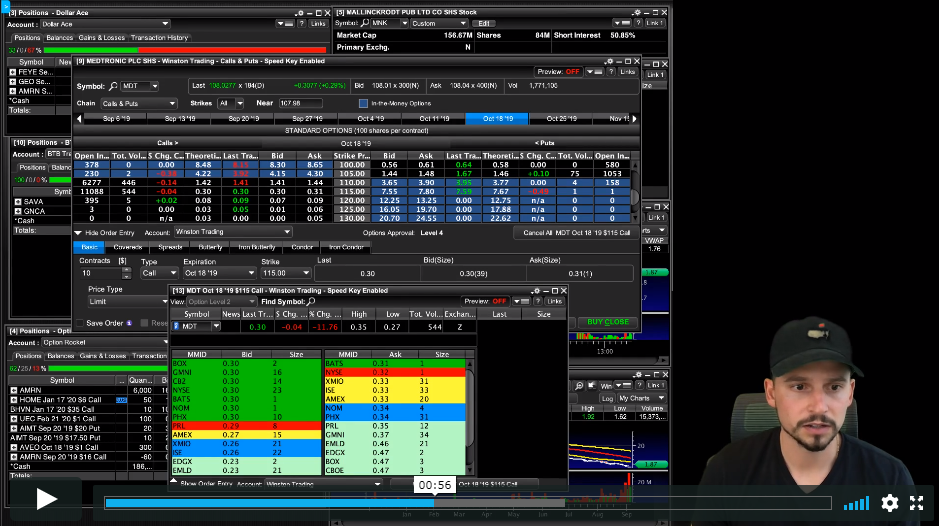Enter fullscreen video mode
The image size is (939, 526).
click(916, 503)
